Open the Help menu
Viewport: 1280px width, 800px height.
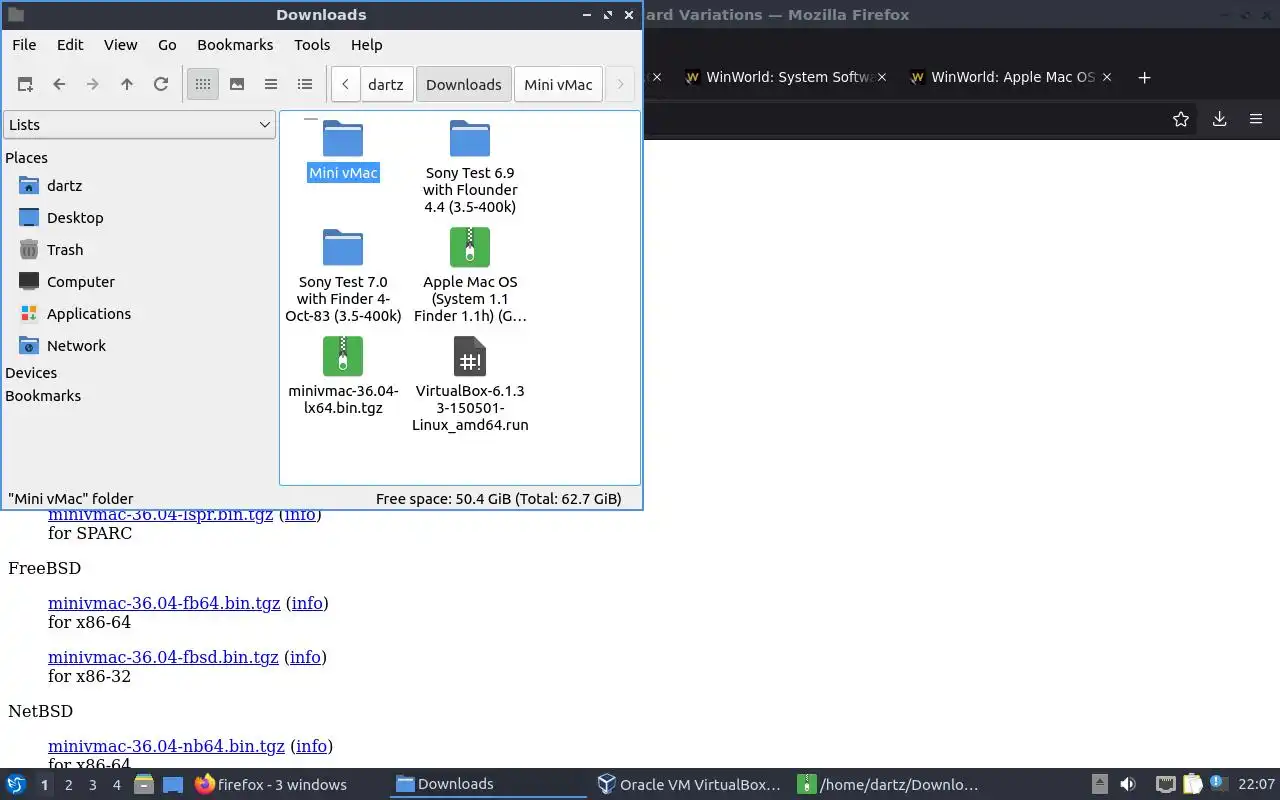click(x=367, y=45)
